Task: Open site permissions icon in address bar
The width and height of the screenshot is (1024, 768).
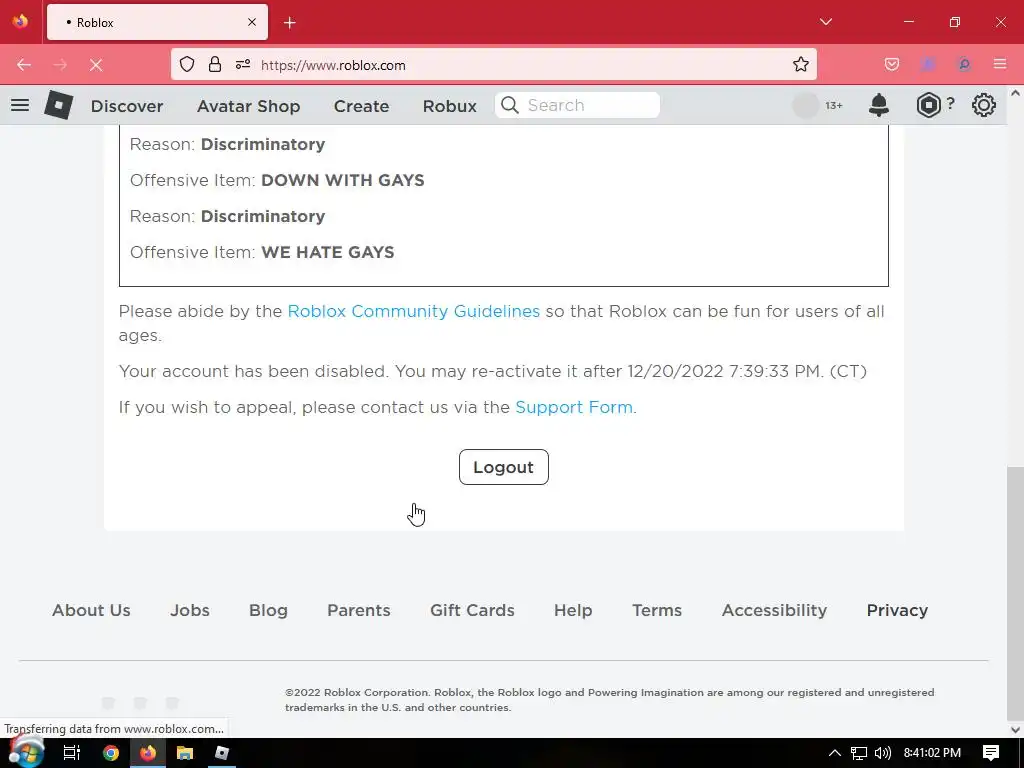Action: (x=243, y=65)
